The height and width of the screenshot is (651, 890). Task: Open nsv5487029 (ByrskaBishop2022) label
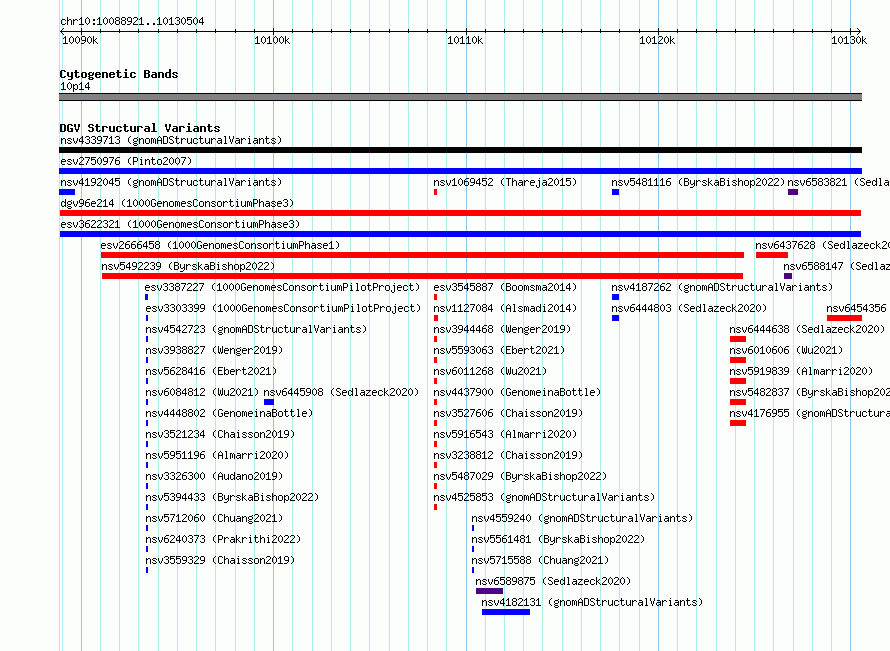(x=520, y=476)
